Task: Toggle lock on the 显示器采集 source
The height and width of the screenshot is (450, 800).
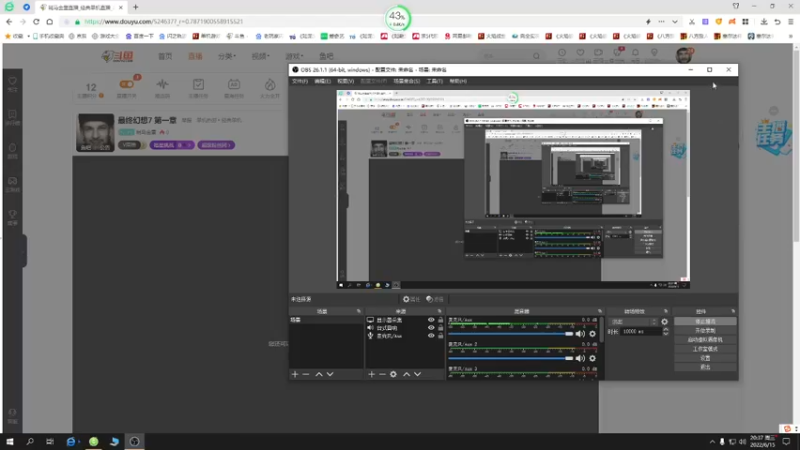Action: point(441,320)
